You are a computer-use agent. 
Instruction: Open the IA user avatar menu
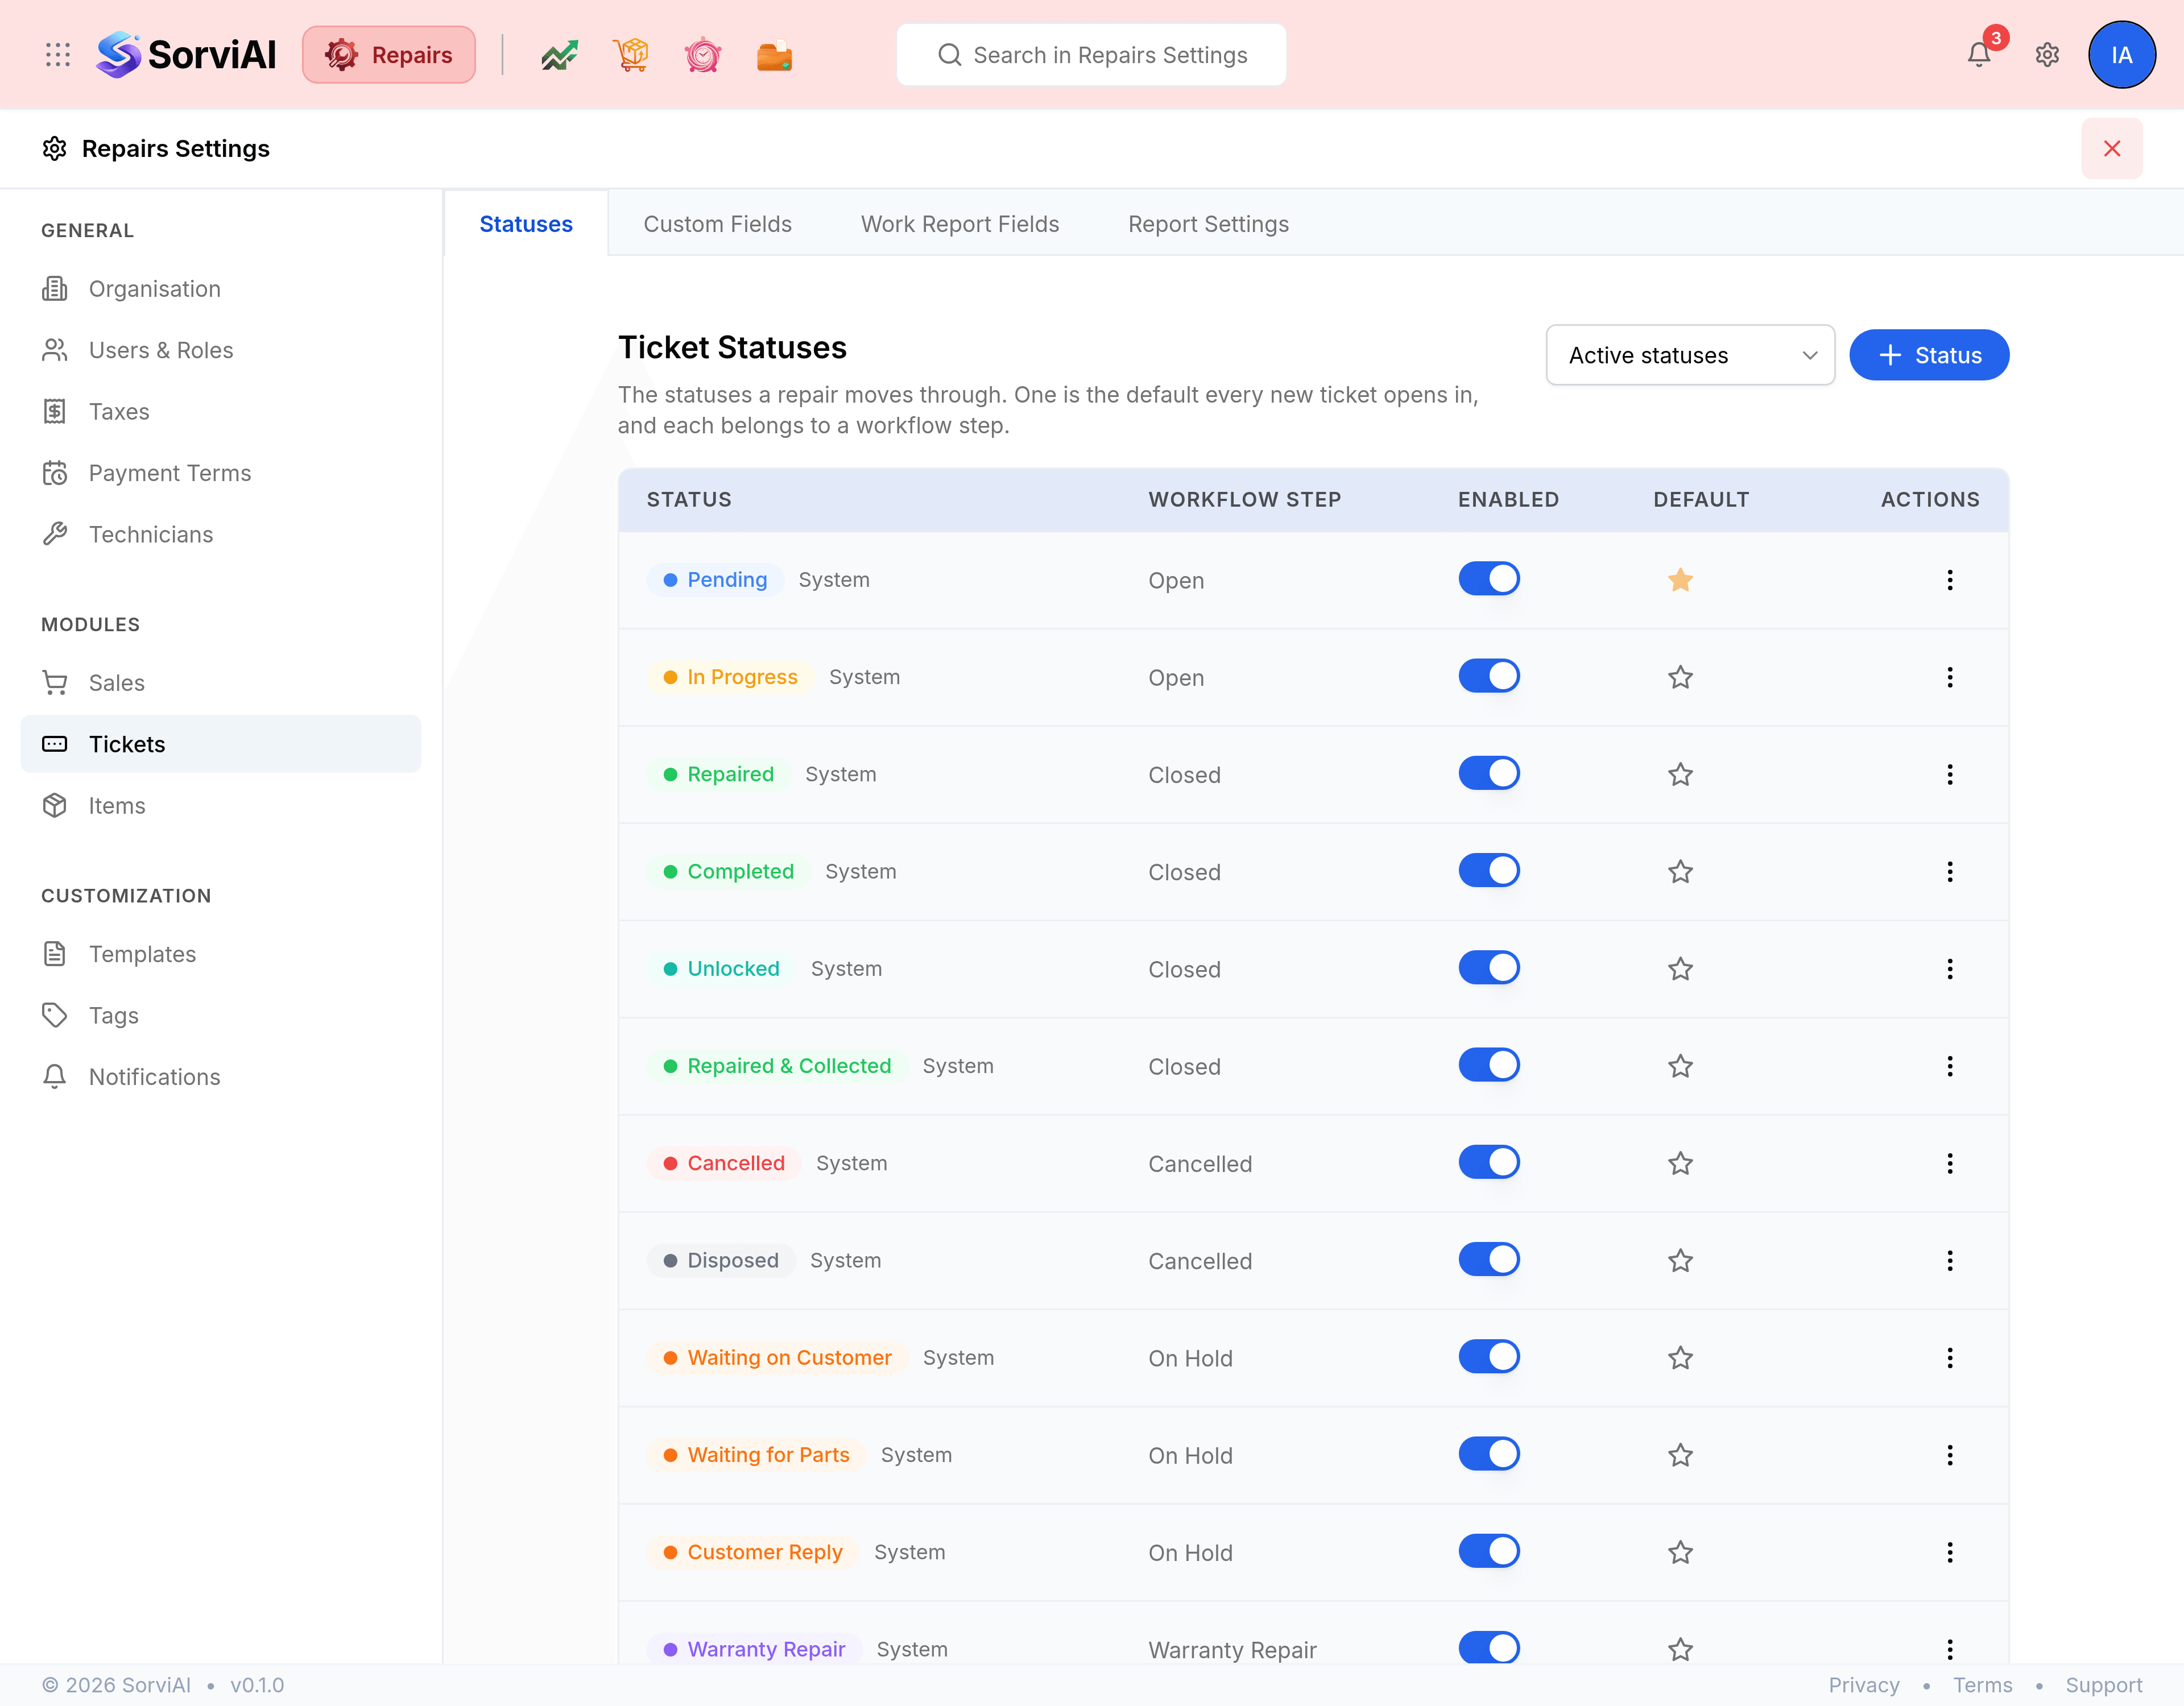pos(2121,55)
